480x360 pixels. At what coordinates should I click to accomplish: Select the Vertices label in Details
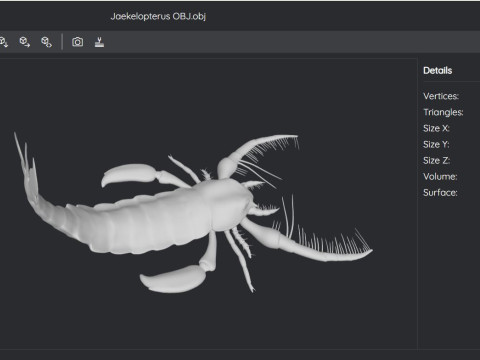click(441, 96)
